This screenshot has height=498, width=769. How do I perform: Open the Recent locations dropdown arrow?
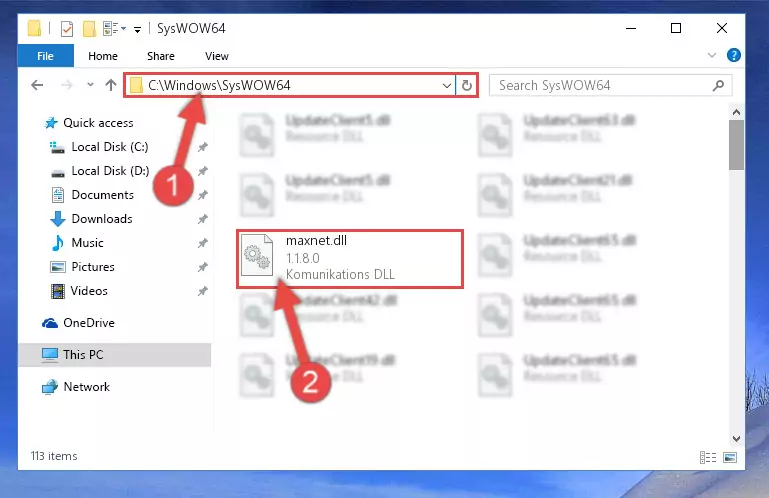[90, 85]
